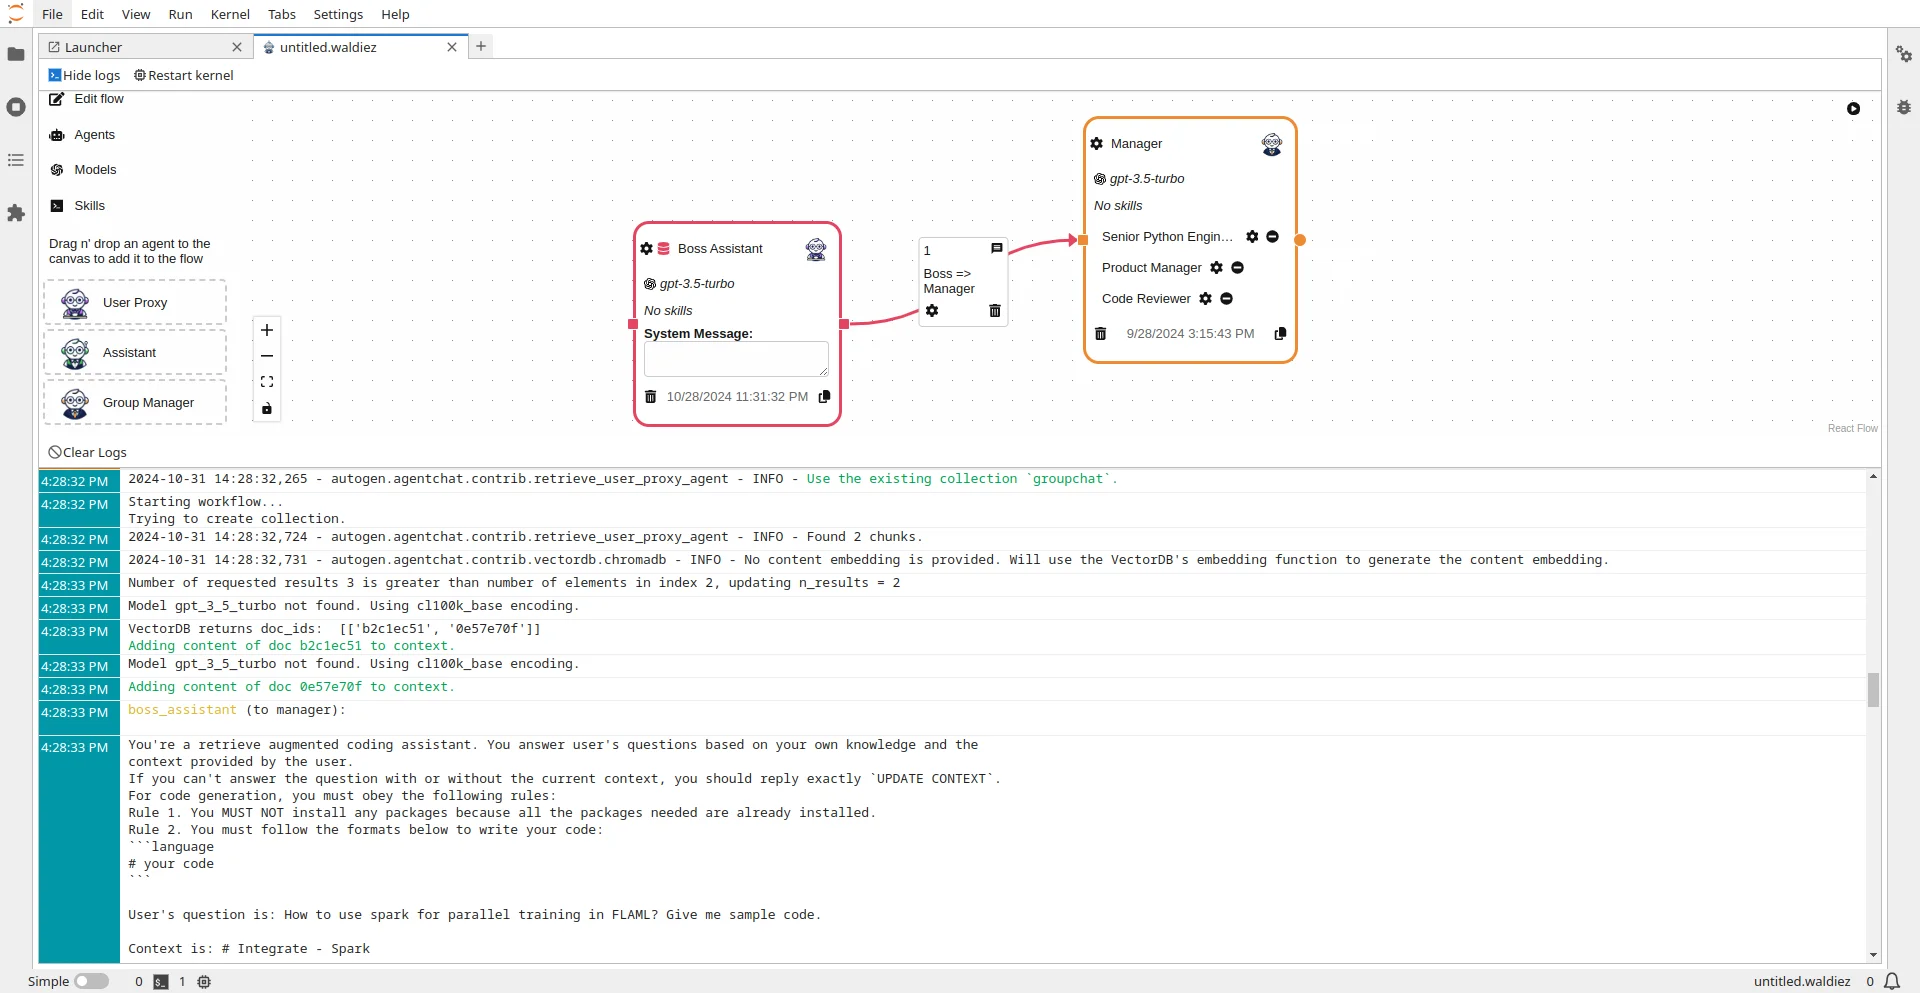Click the orange source handle on Manager node

coord(1300,240)
